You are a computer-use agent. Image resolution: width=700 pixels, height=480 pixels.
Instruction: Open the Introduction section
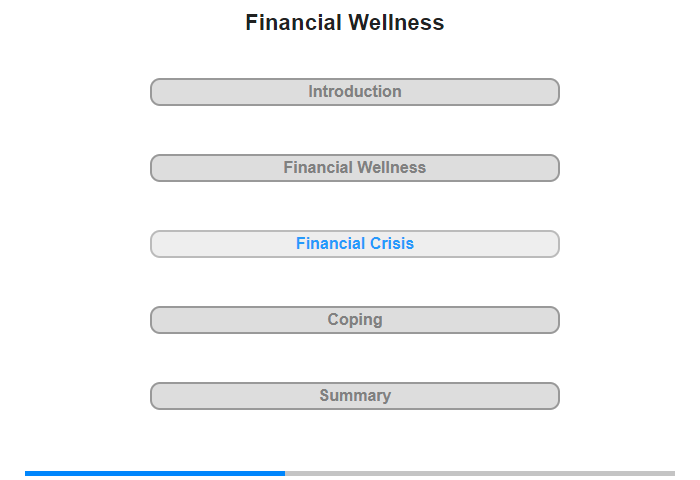click(x=354, y=92)
